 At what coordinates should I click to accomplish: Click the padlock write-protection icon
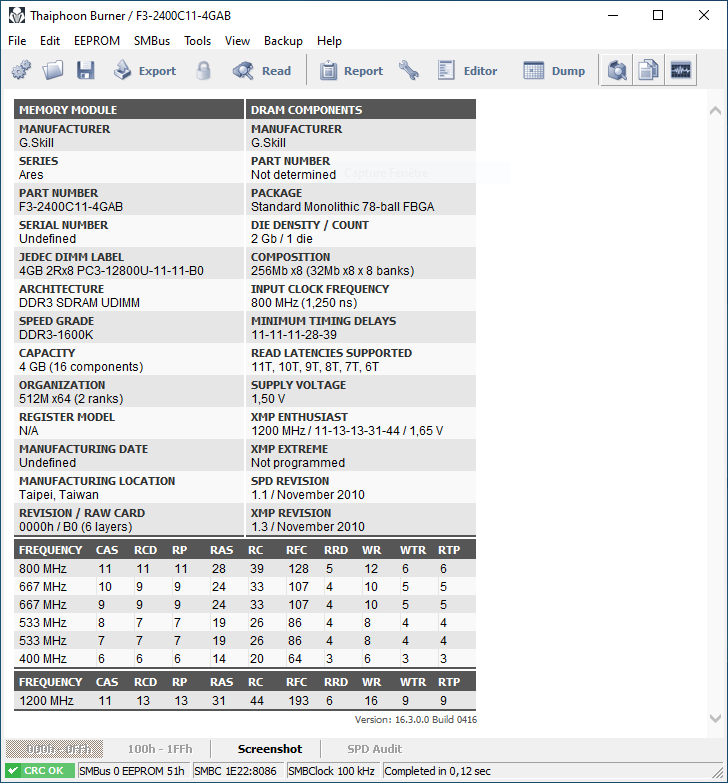click(203, 70)
